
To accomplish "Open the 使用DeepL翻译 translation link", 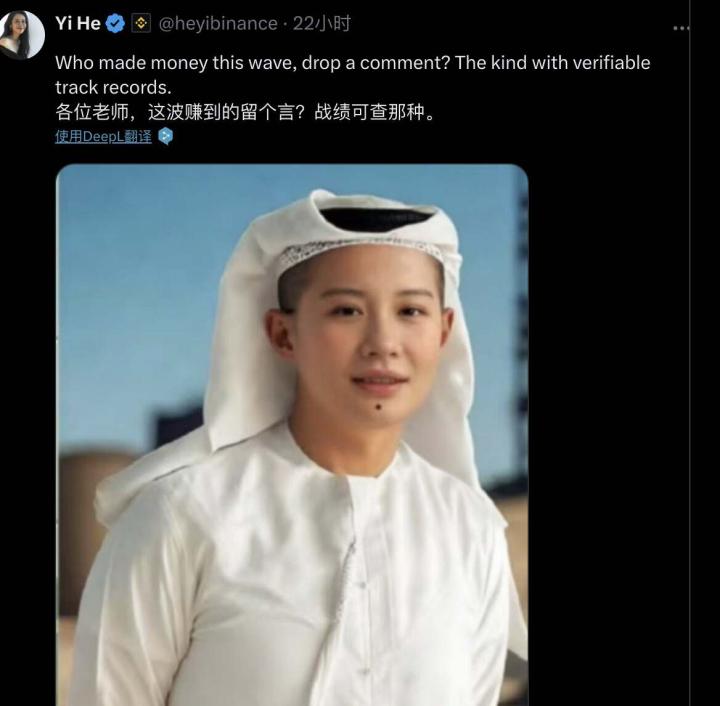I will pyautogui.click(x=103, y=136).
